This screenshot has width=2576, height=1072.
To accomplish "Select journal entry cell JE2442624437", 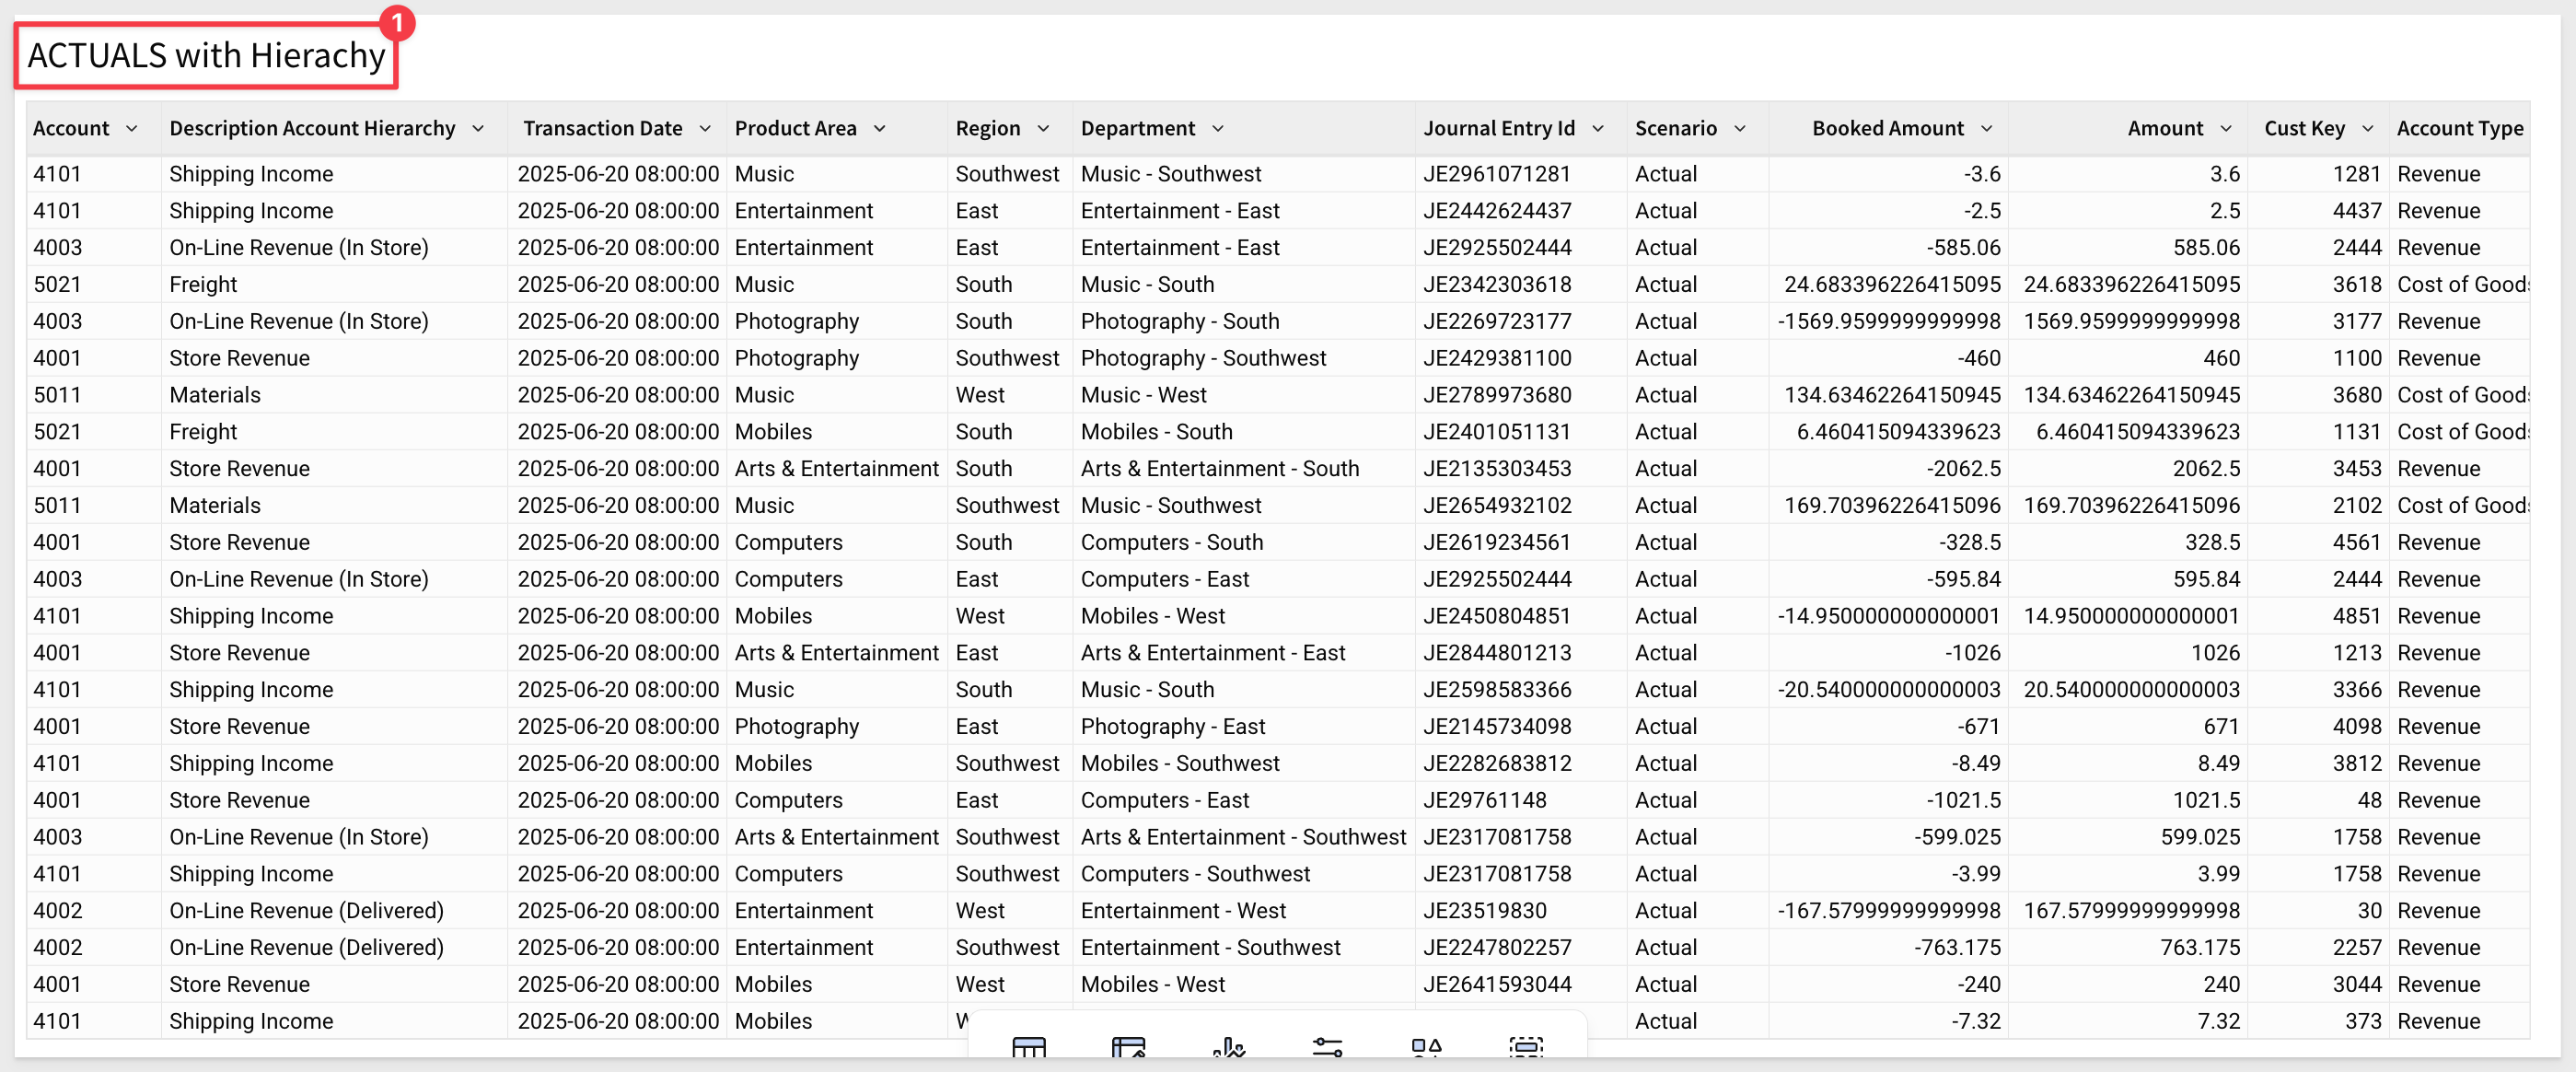I will click(1497, 211).
